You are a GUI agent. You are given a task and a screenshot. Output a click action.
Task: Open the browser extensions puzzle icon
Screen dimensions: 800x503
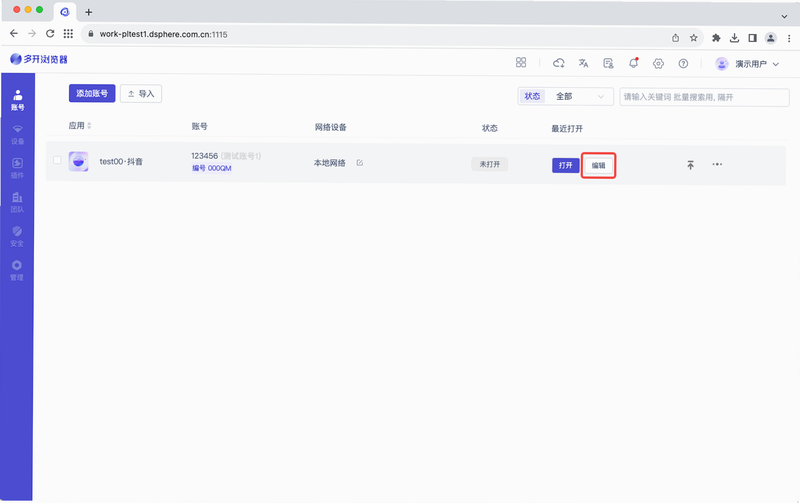[x=716, y=38]
